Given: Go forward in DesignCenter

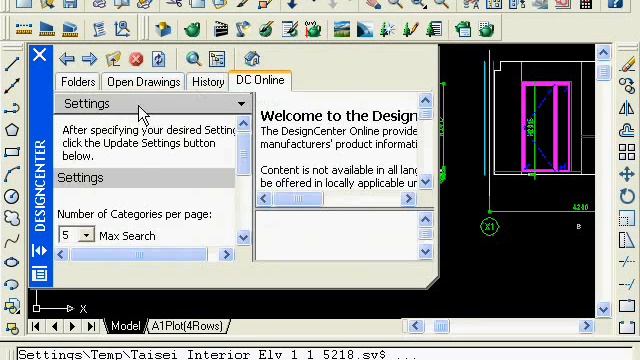Looking at the screenshot, I should [89, 59].
